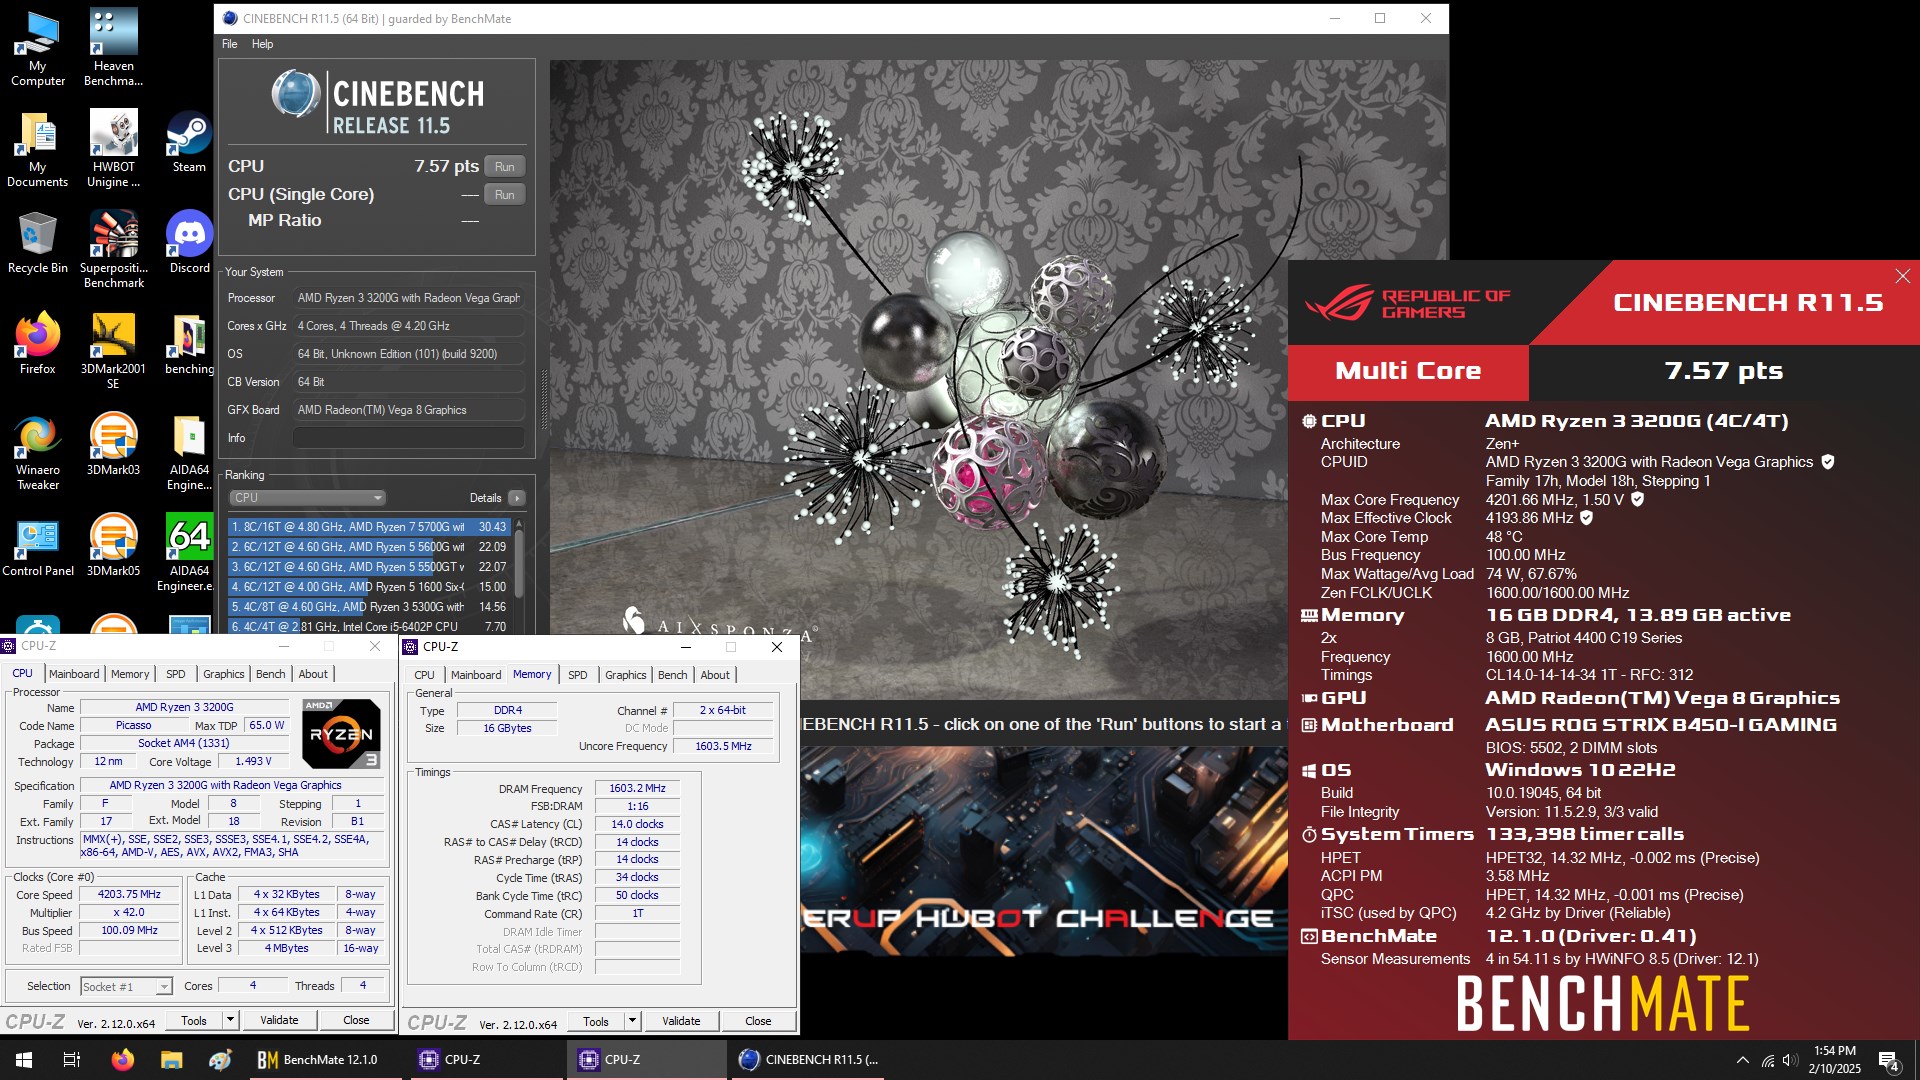This screenshot has height=1080, width=1920.
Task: Open the Discord desktop icon
Action: pos(189,243)
